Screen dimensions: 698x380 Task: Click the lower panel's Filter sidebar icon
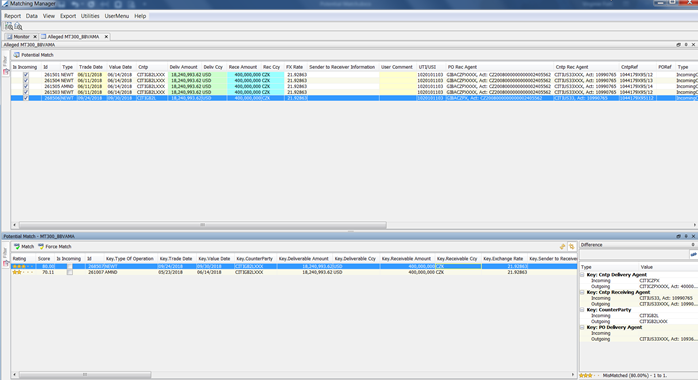pos(6,263)
